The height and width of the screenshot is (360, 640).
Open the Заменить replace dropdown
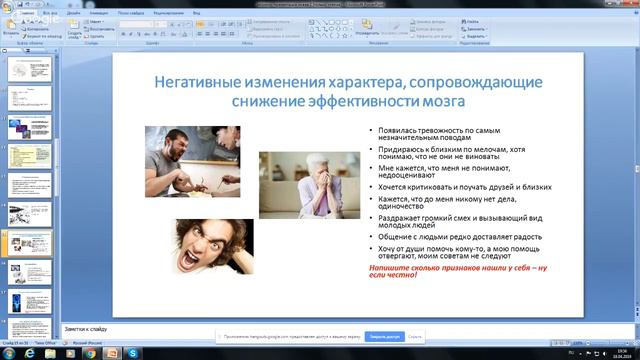473,29
